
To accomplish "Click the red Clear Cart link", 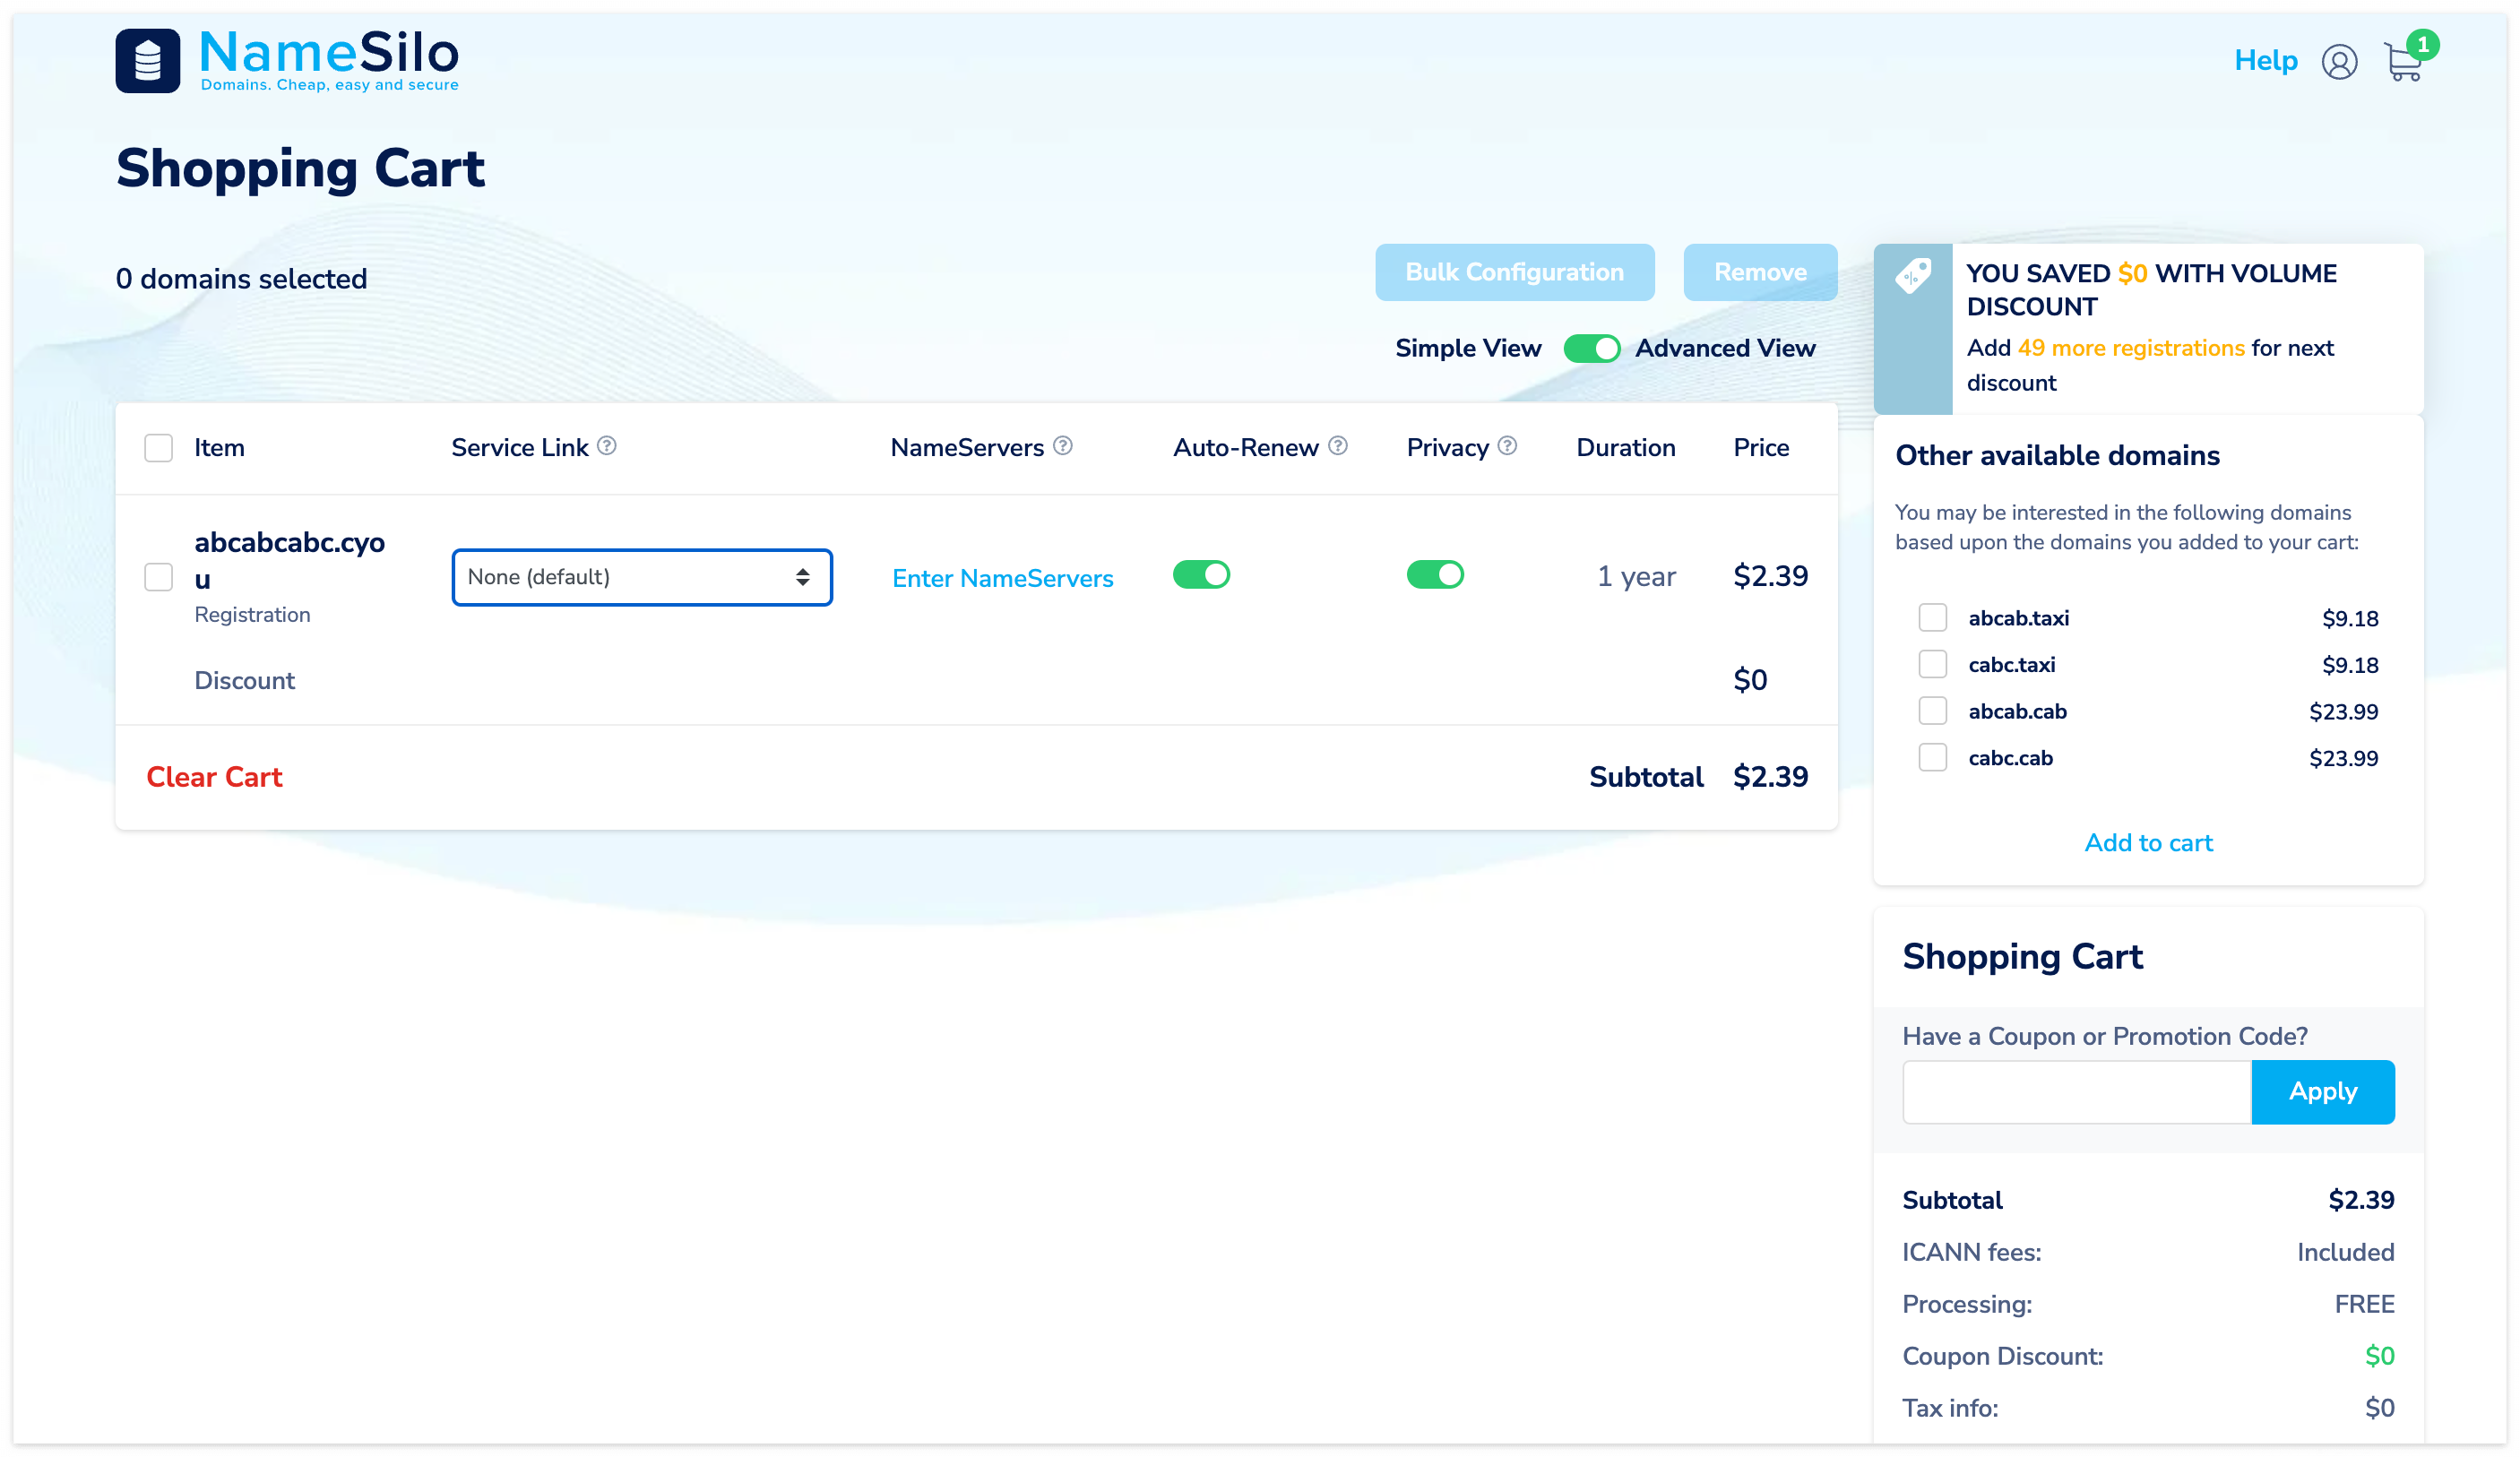I will pos(214,777).
